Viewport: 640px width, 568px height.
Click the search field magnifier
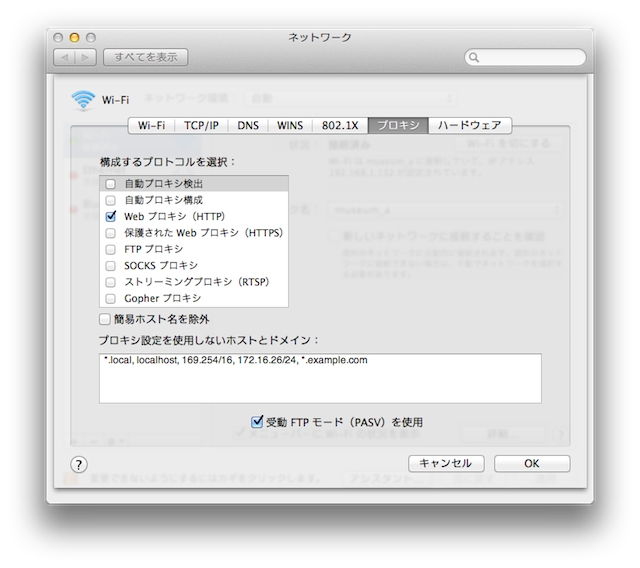pyautogui.click(x=478, y=58)
